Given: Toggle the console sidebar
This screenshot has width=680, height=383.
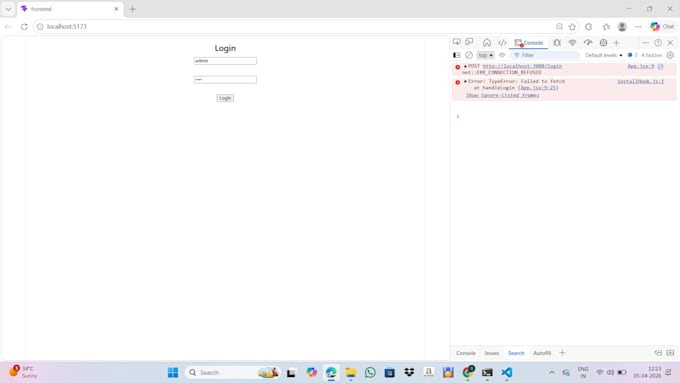Looking at the screenshot, I should pyautogui.click(x=457, y=55).
